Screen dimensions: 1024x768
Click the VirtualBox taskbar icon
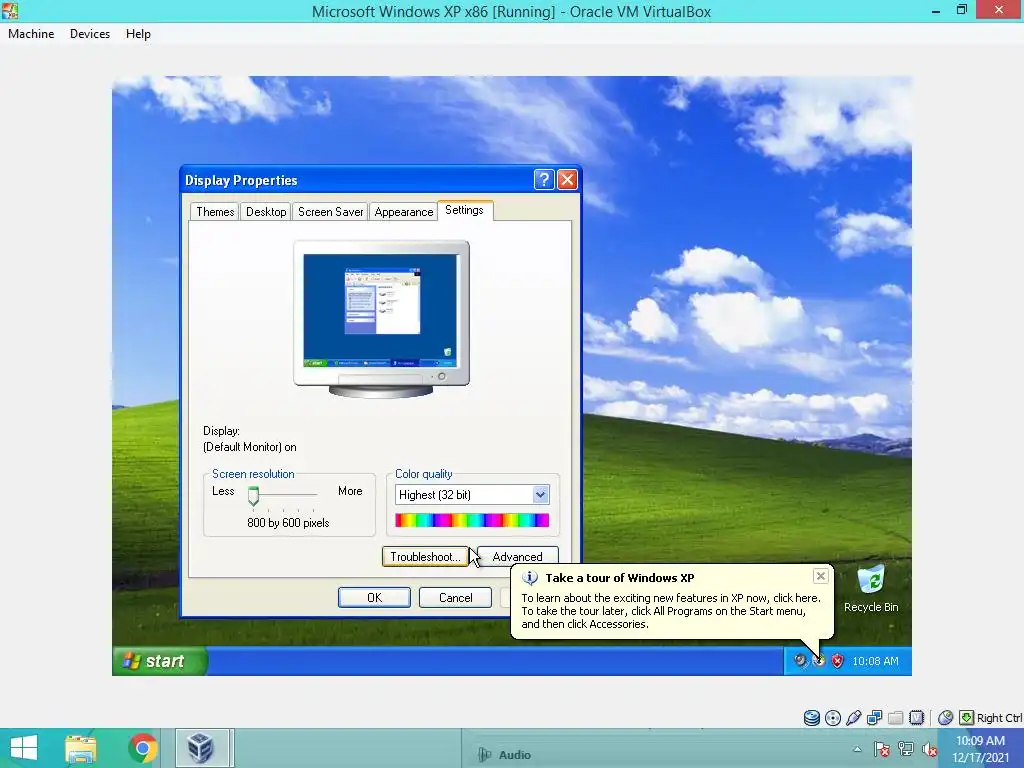[202, 748]
